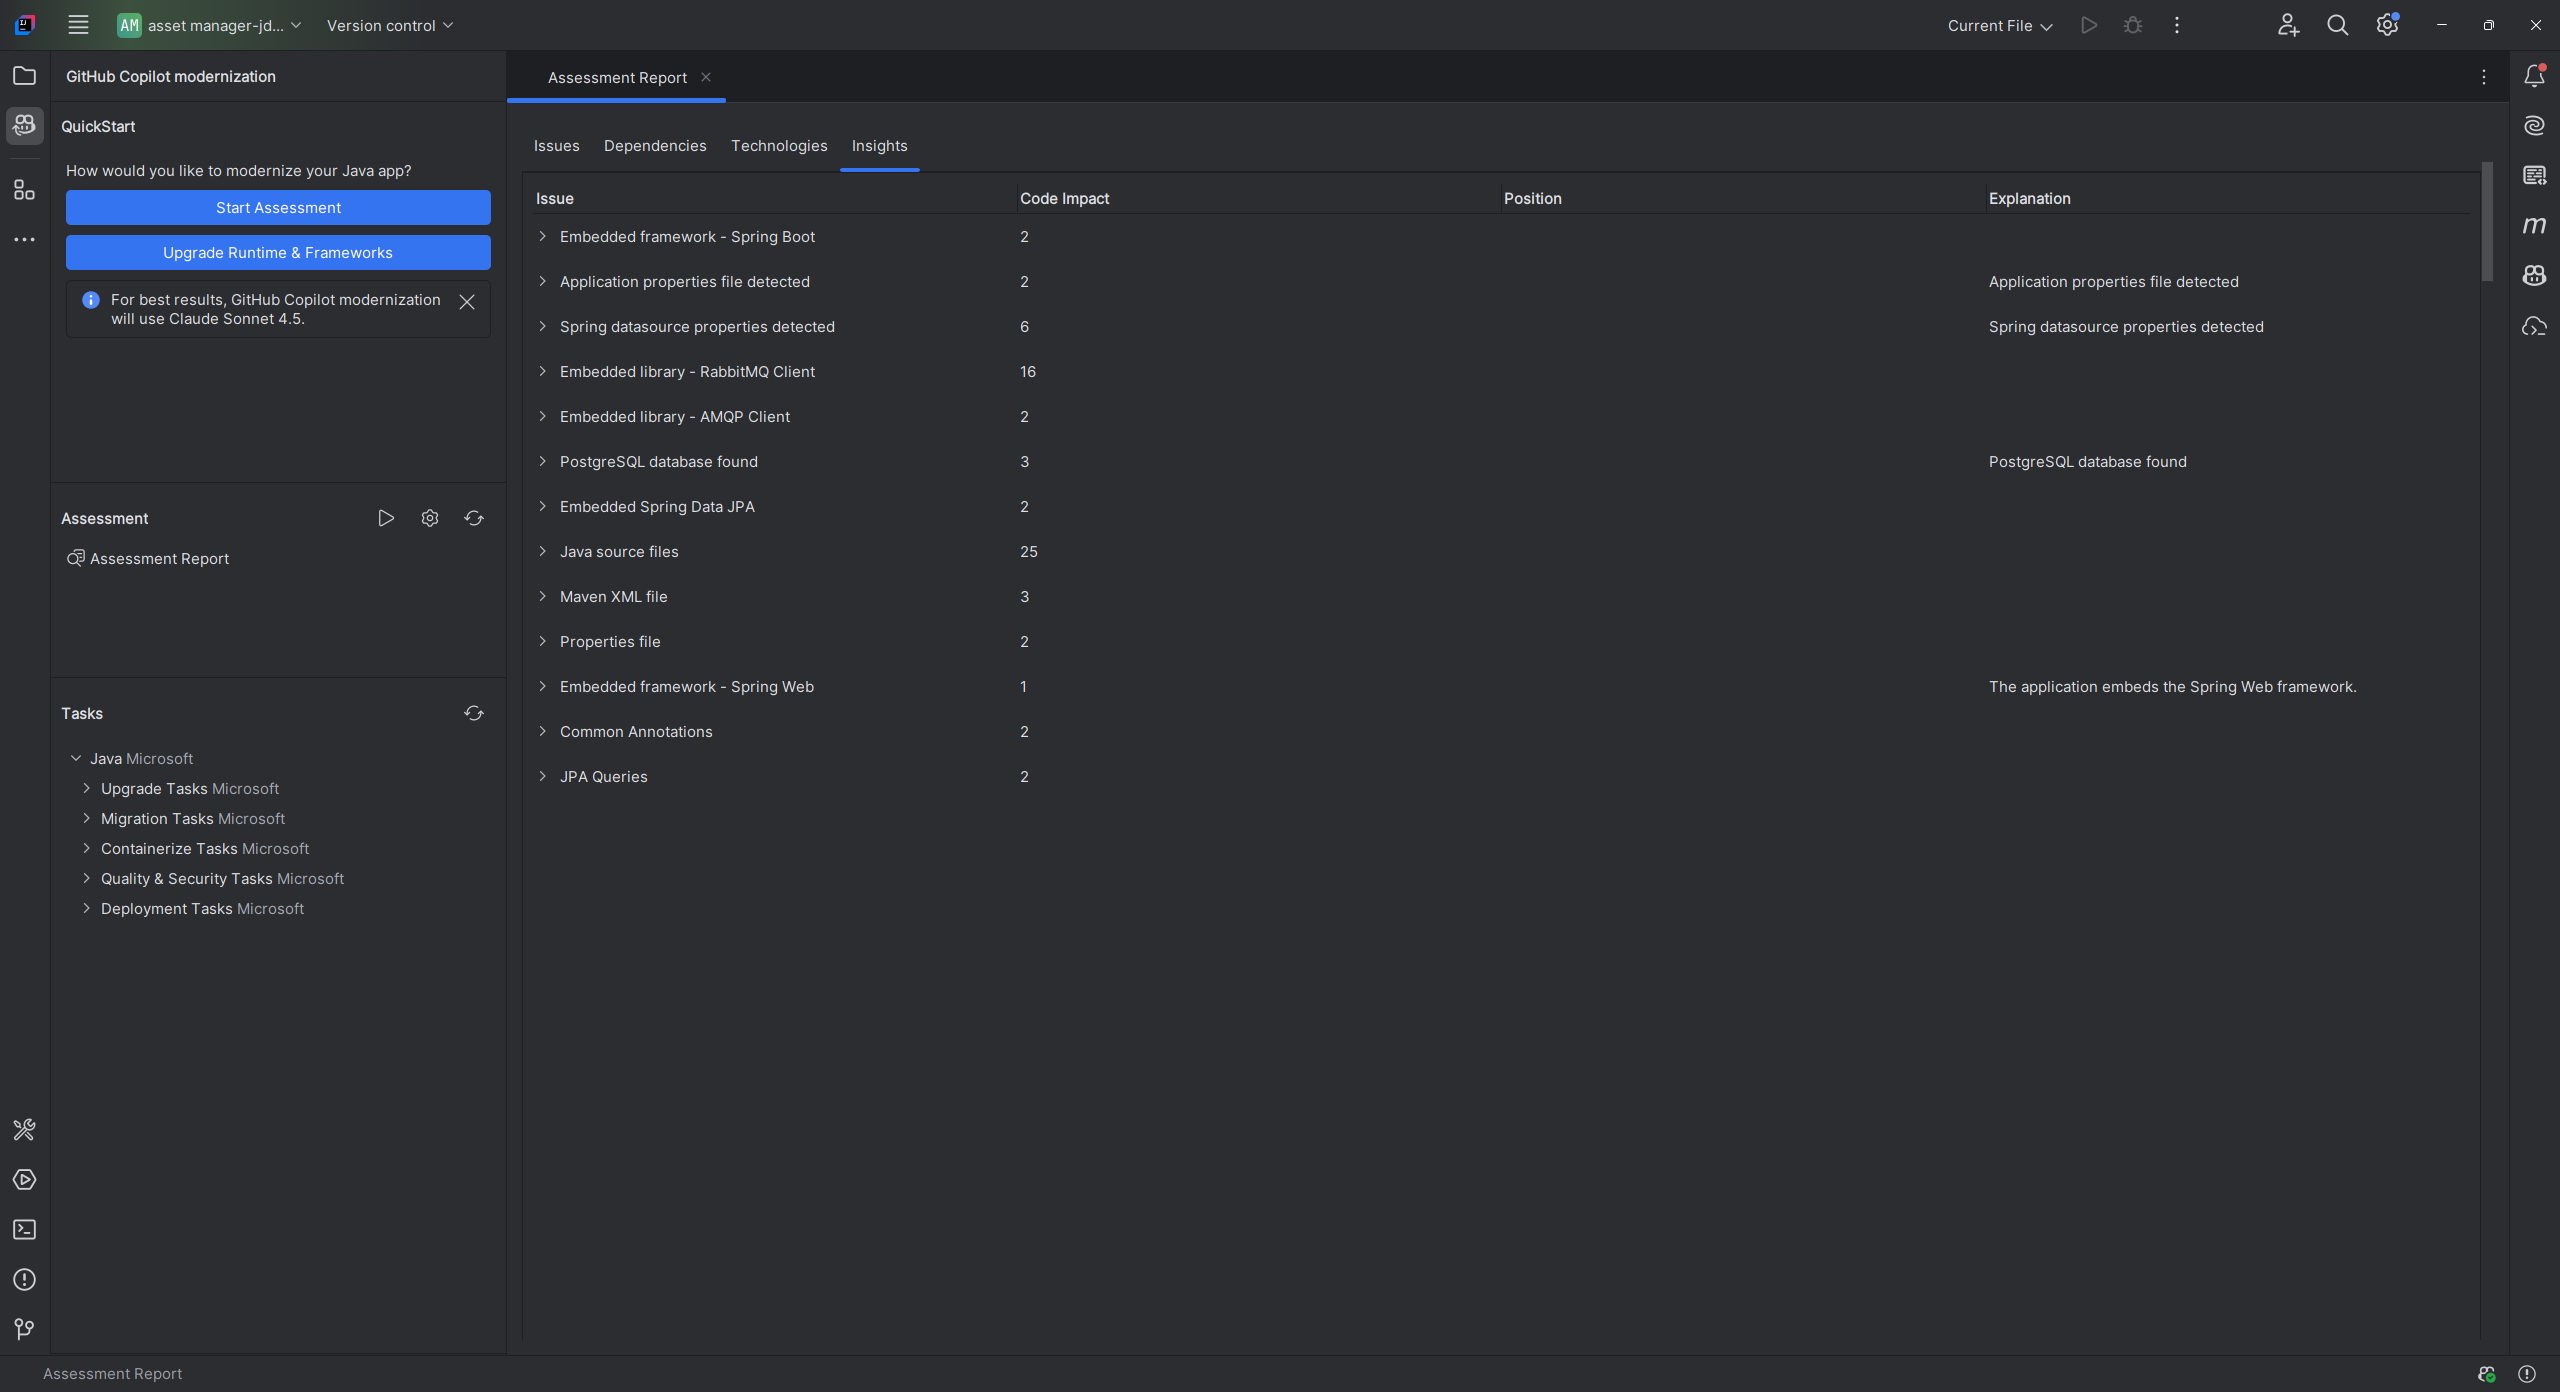
Task: Dismiss the Claude Sonnet info banner
Action: (x=467, y=302)
